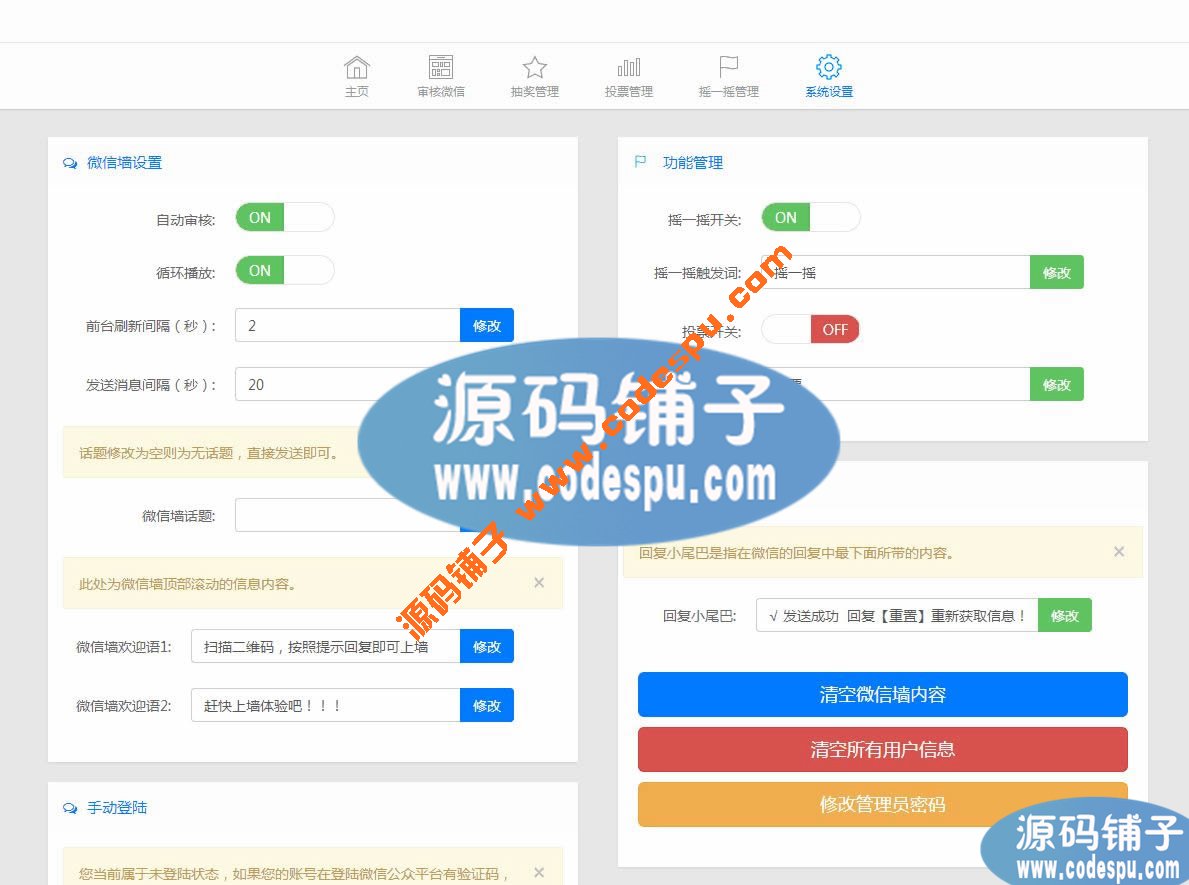Click the 清空微信墙内容 button

tap(883, 695)
